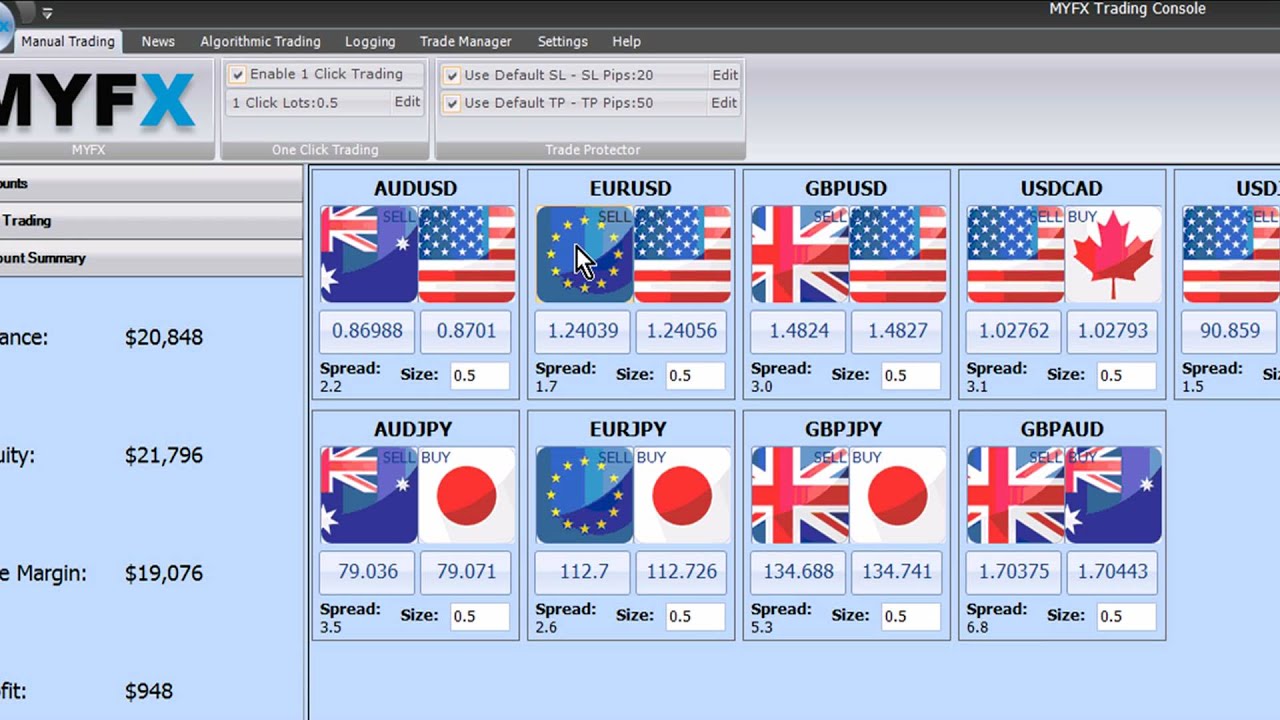
Task: Click GBPUSD buy price 1.4827
Action: (898, 331)
